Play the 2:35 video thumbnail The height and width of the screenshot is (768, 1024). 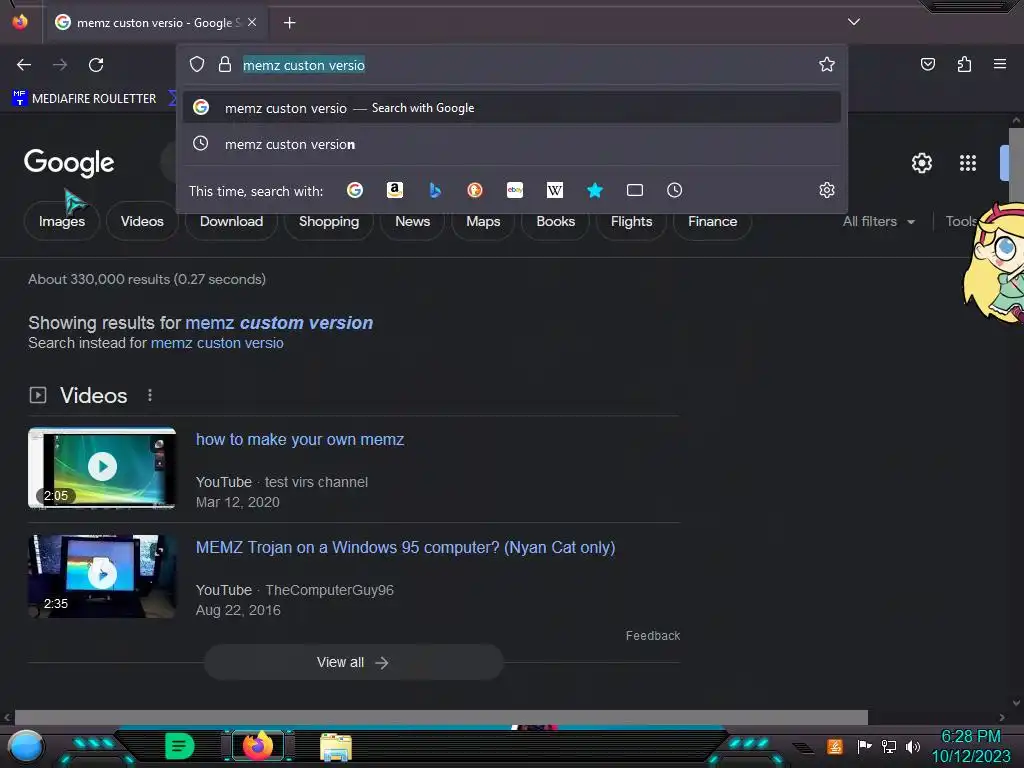(x=102, y=576)
